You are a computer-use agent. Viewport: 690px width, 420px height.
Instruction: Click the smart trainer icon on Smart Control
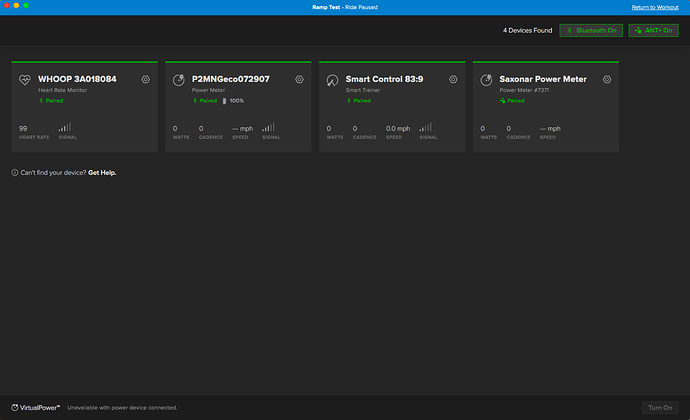coord(332,80)
